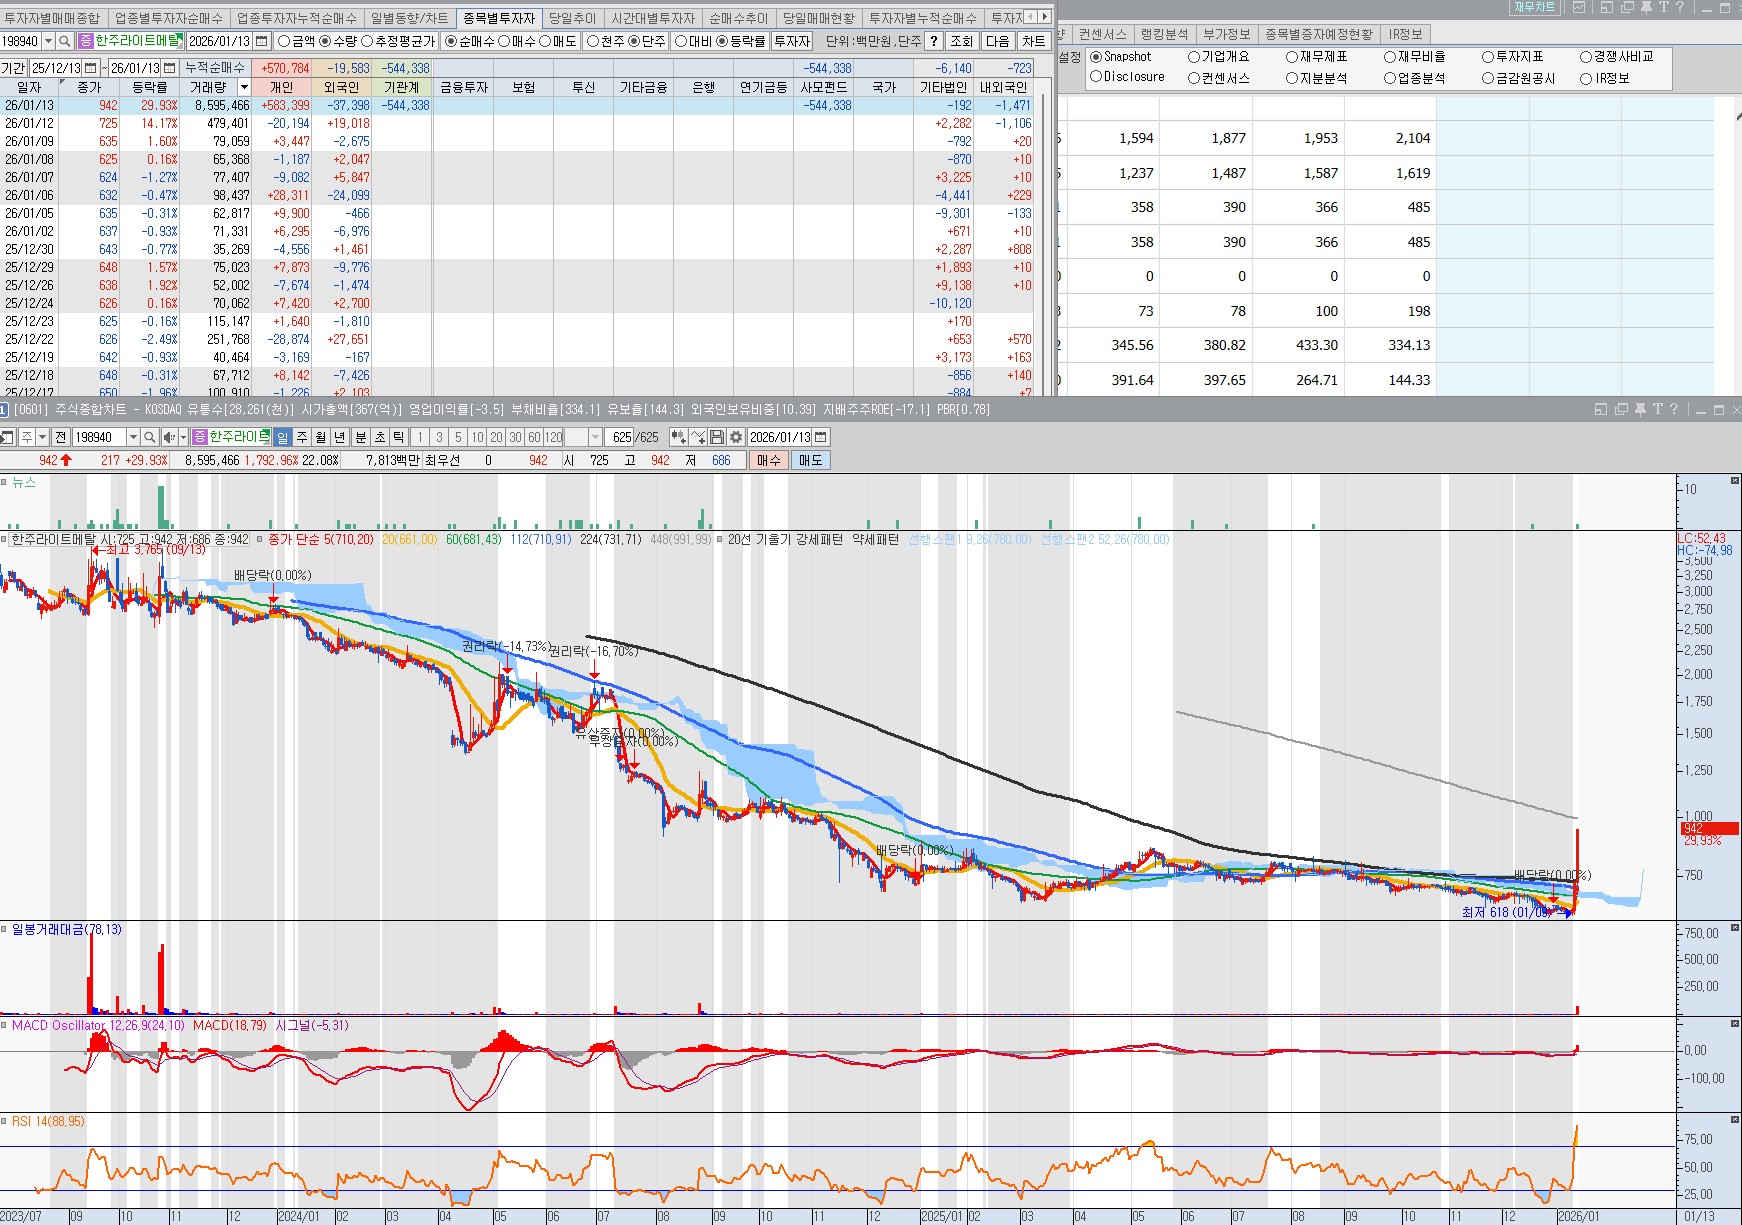Click the detach window icon in chart window title bar
Viewport: 1742px width, 1225px height.
tap(1601, 409)
